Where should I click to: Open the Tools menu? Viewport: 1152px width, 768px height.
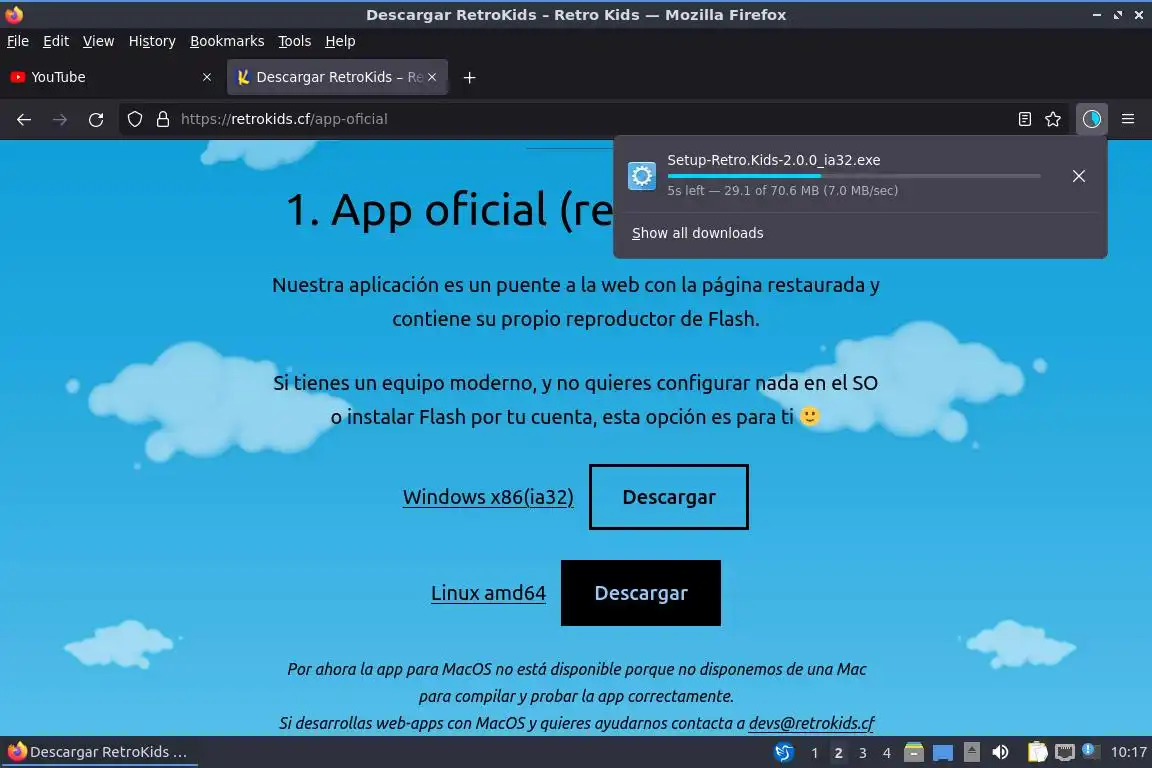[x=295, y=41]
